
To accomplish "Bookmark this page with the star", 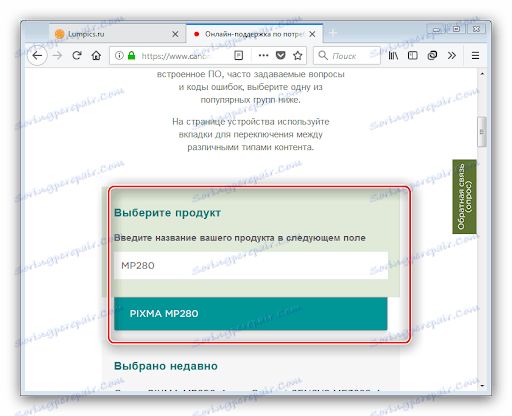I will [x=298, y=55].
